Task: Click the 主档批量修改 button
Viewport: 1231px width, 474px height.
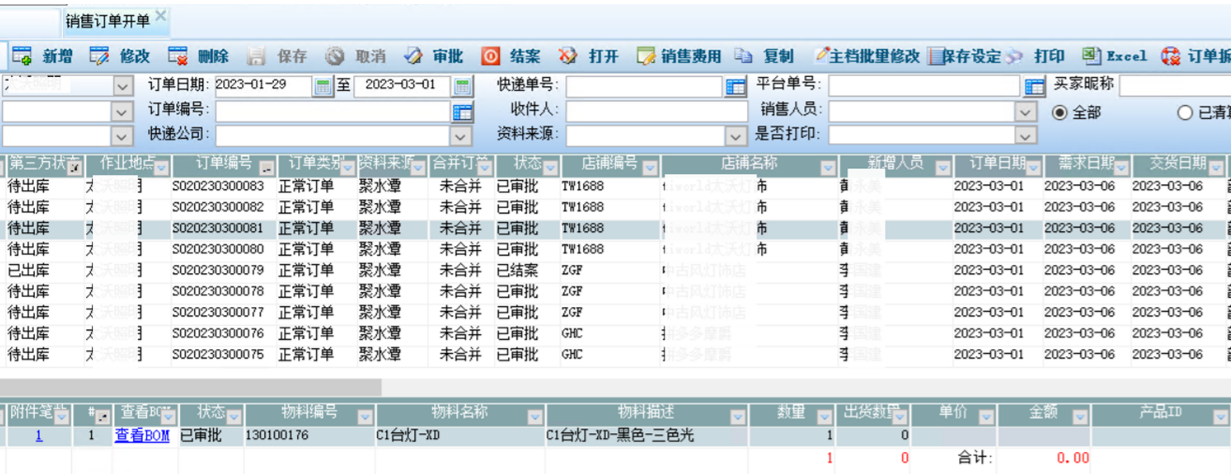Action: tap(866, 56)
